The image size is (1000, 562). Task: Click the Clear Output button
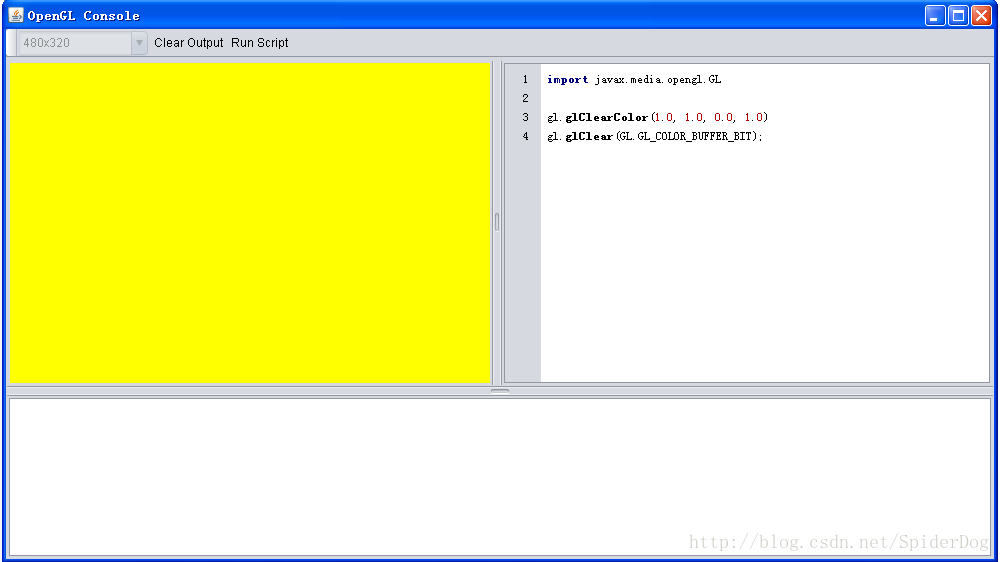click(x=188, y=43)
